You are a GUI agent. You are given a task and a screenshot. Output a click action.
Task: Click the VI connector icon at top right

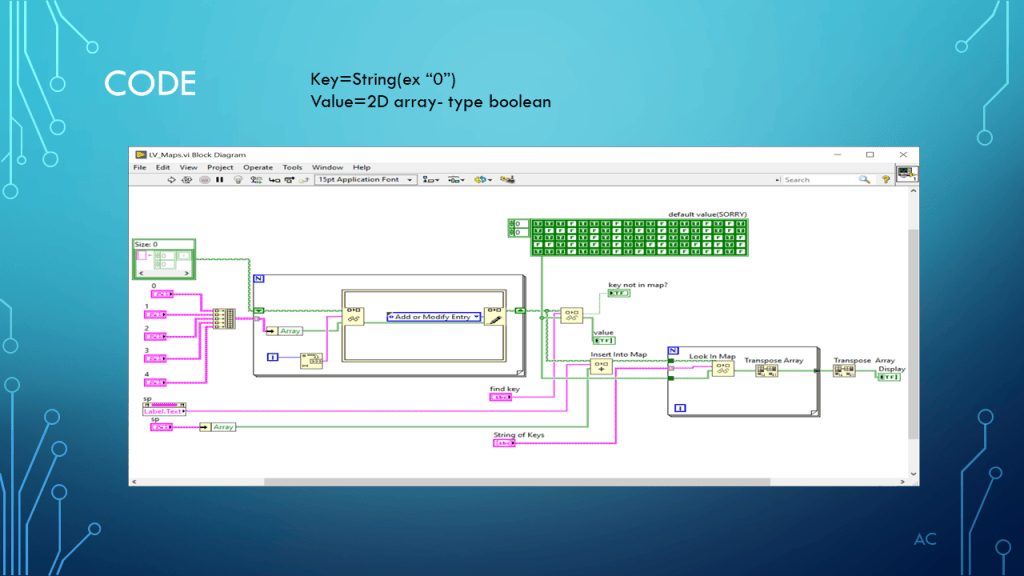[x=906, y=174]
